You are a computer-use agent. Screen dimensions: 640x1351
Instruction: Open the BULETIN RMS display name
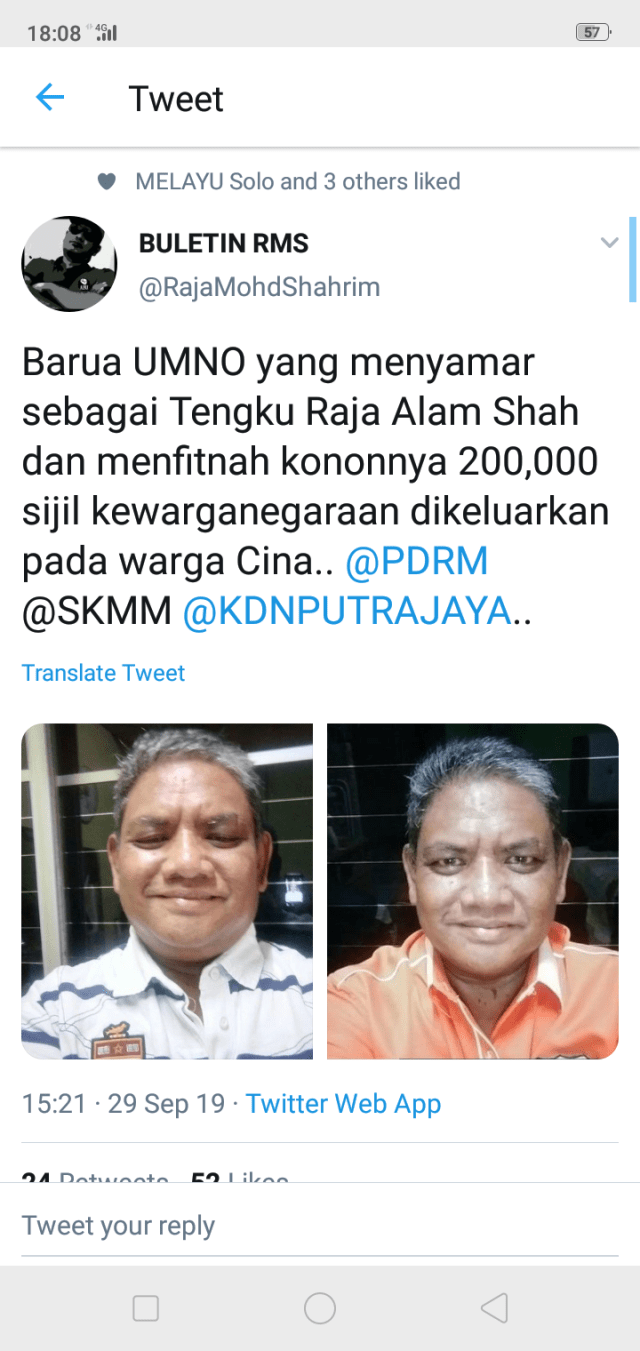pos(223,243)
